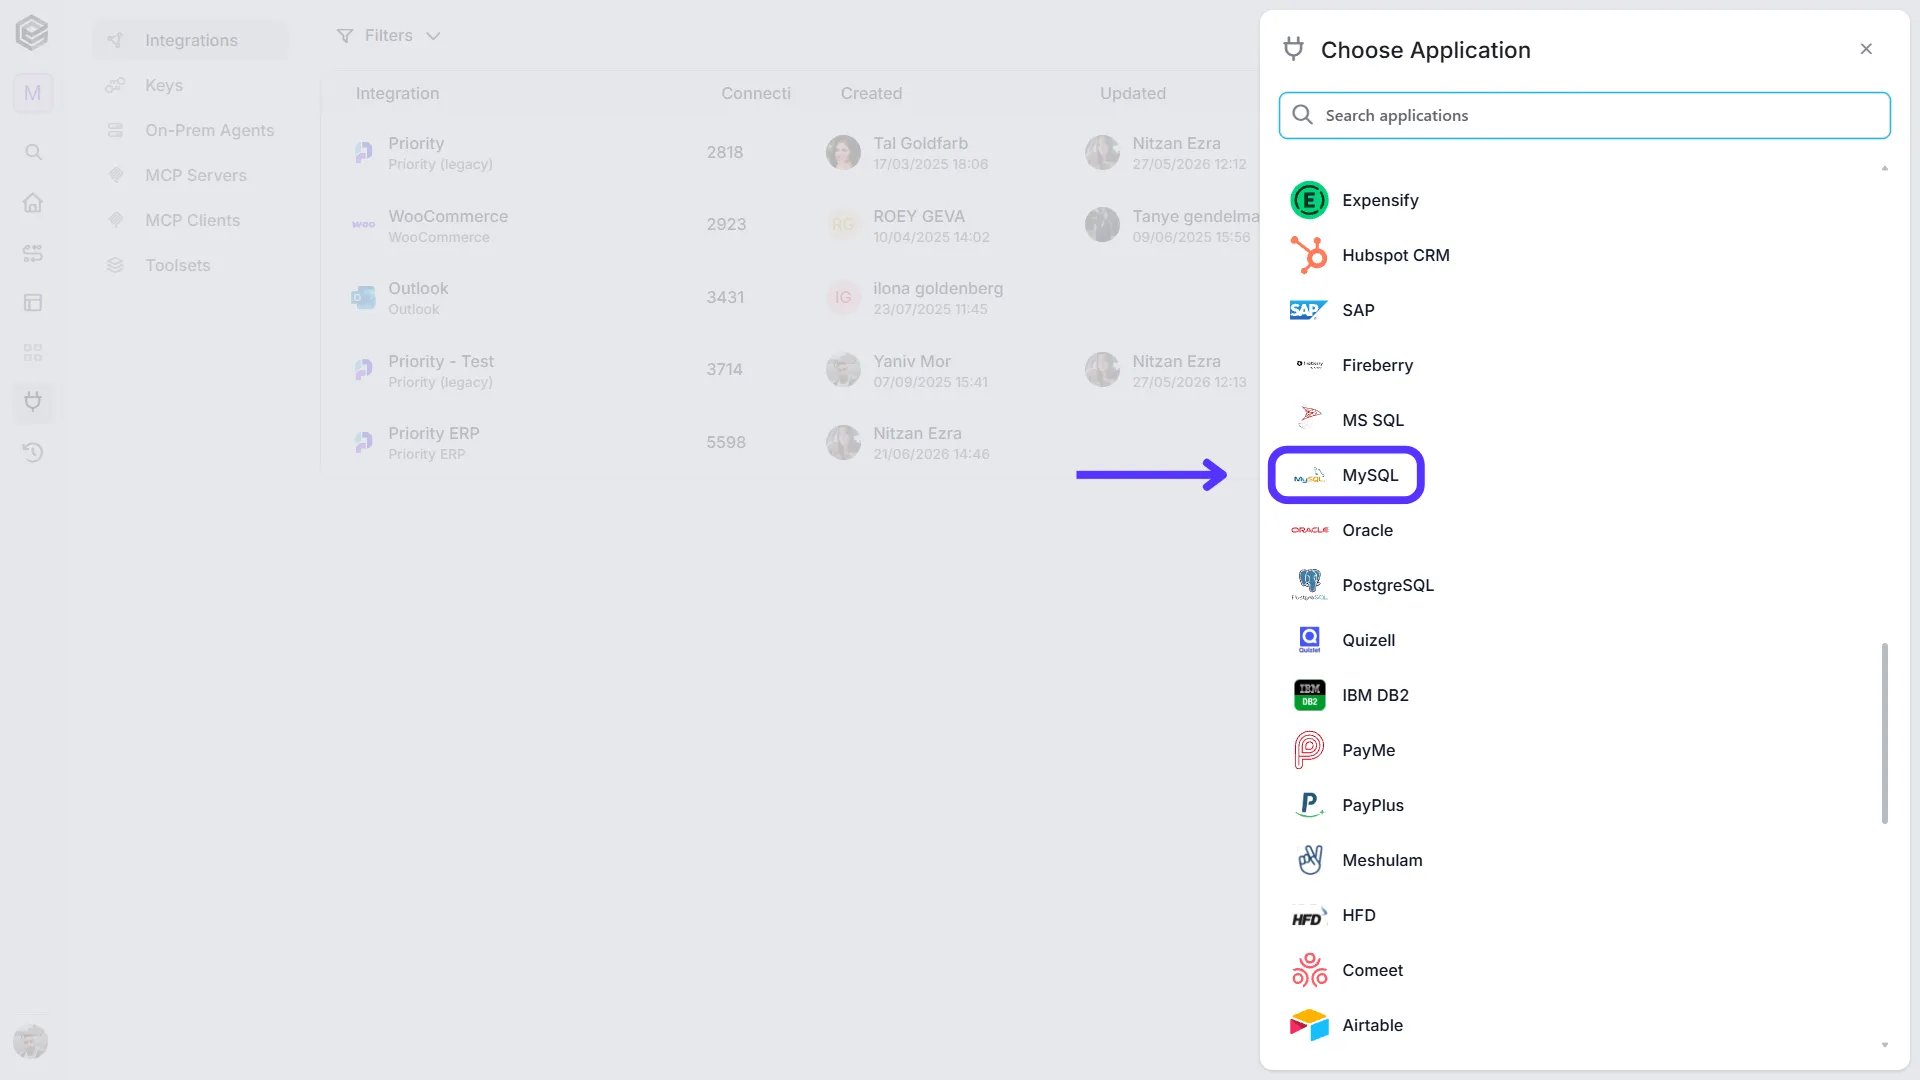Go to On-Prem Agents section
Image resolution: width=1920 pixels, height=1080 pixels.
tap(190, 130)
